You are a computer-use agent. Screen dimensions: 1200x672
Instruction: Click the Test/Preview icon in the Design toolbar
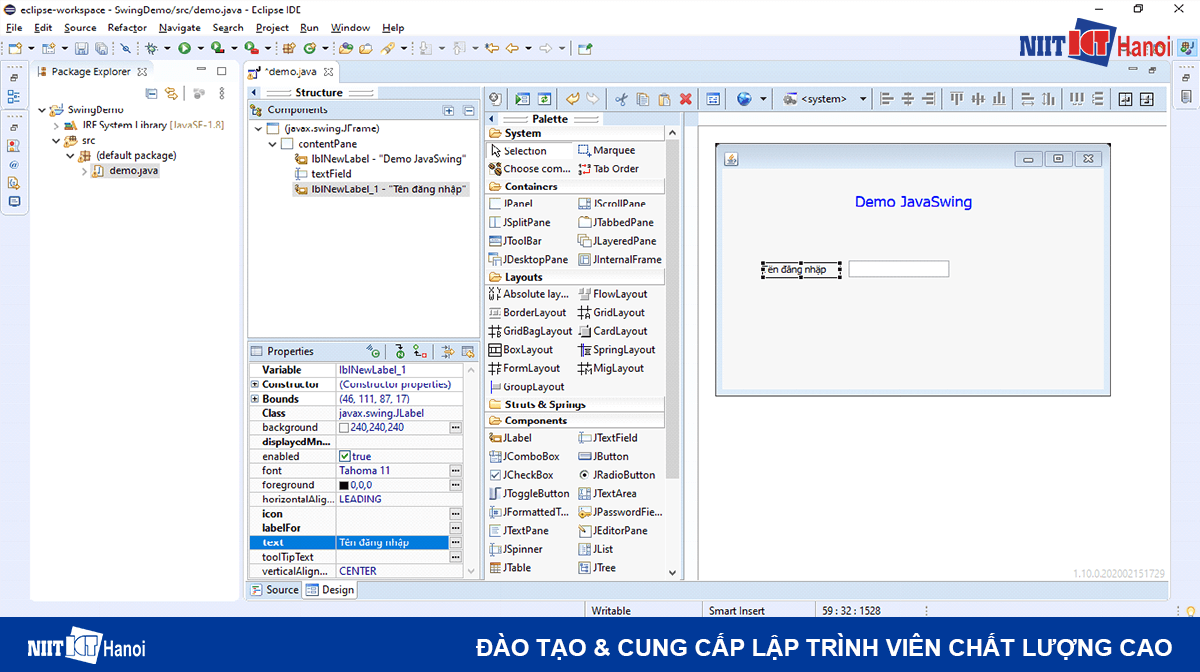pos(522,98)
